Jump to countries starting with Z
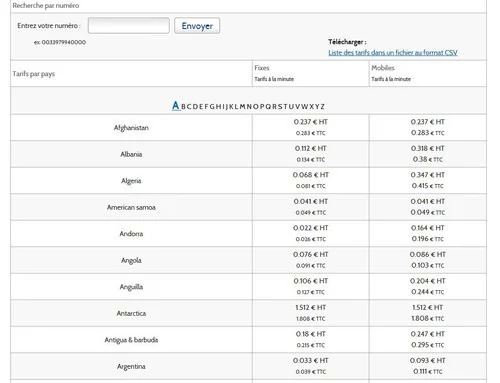This screenshot has width=500, height=383. (322, 107)
